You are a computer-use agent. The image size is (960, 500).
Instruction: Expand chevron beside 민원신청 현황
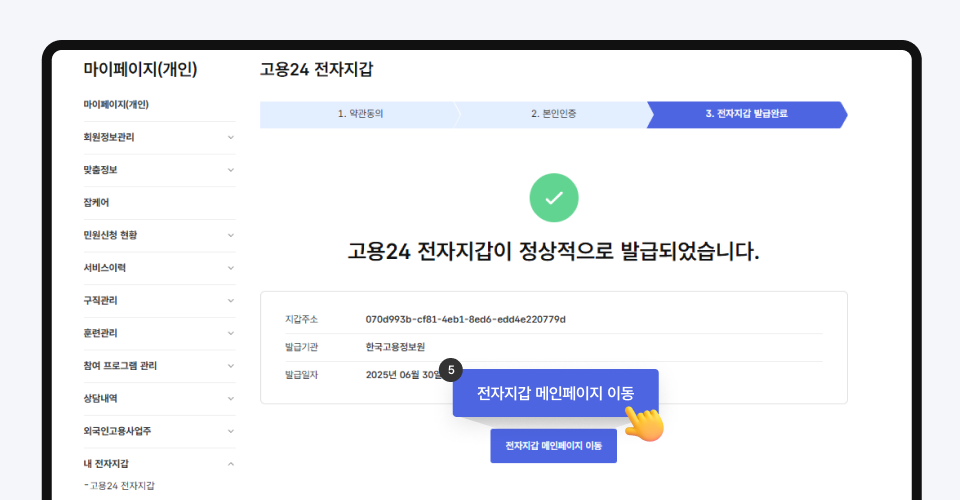(231, 235)
